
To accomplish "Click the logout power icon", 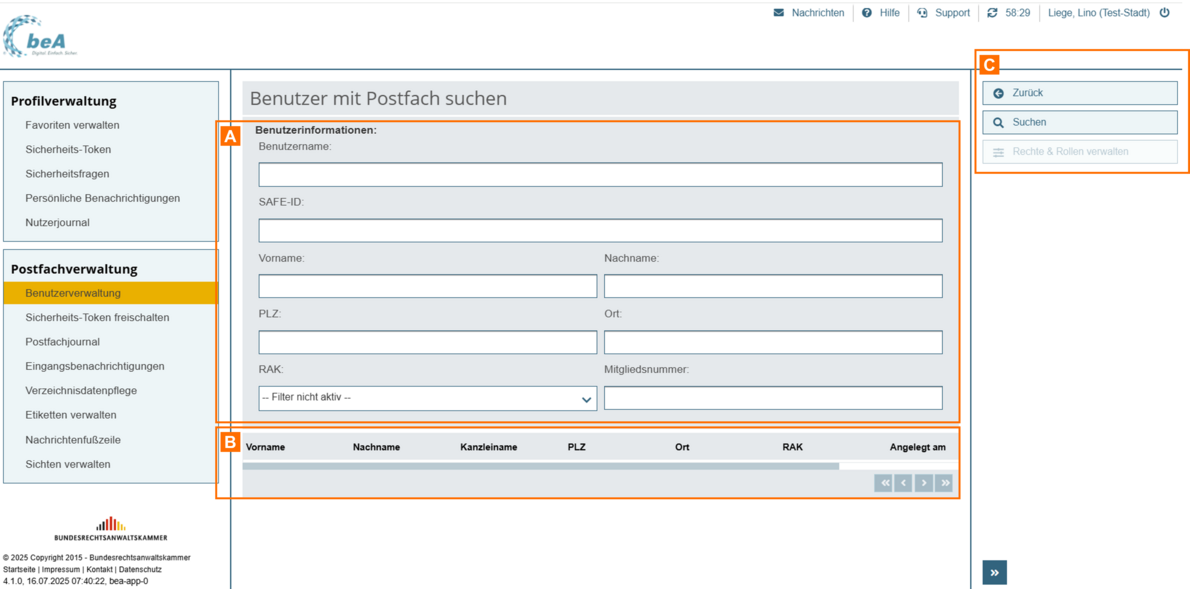I will click(x=1164, y=13).
